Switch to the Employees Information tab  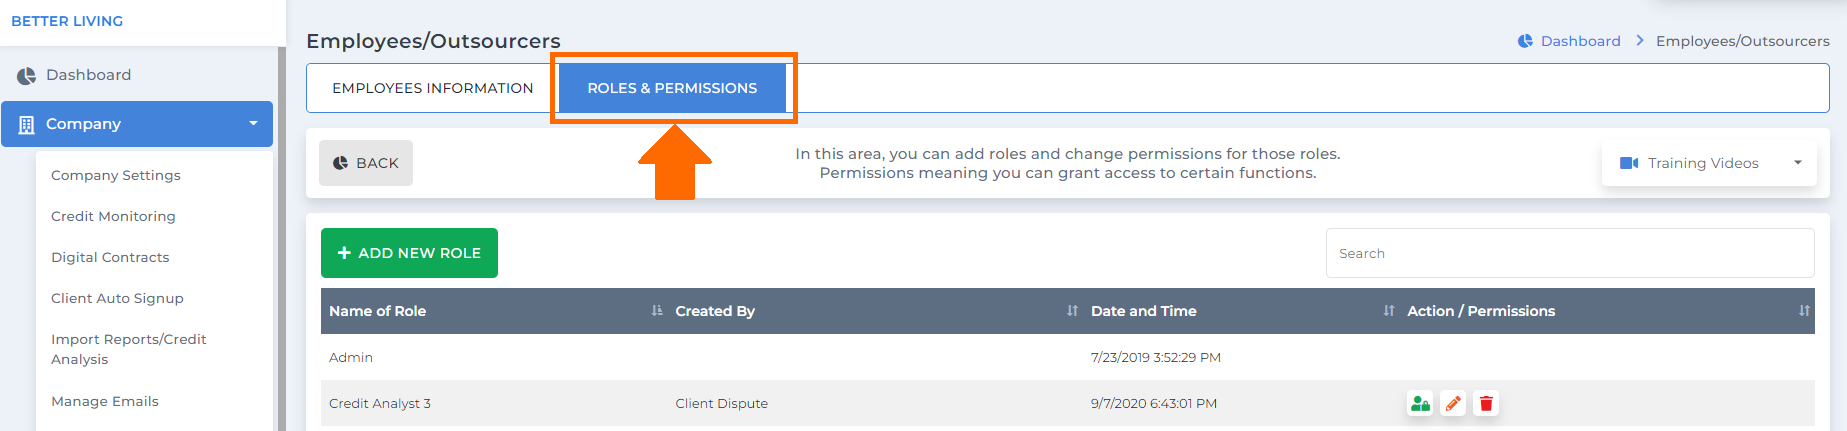click(x=433, y=88)
